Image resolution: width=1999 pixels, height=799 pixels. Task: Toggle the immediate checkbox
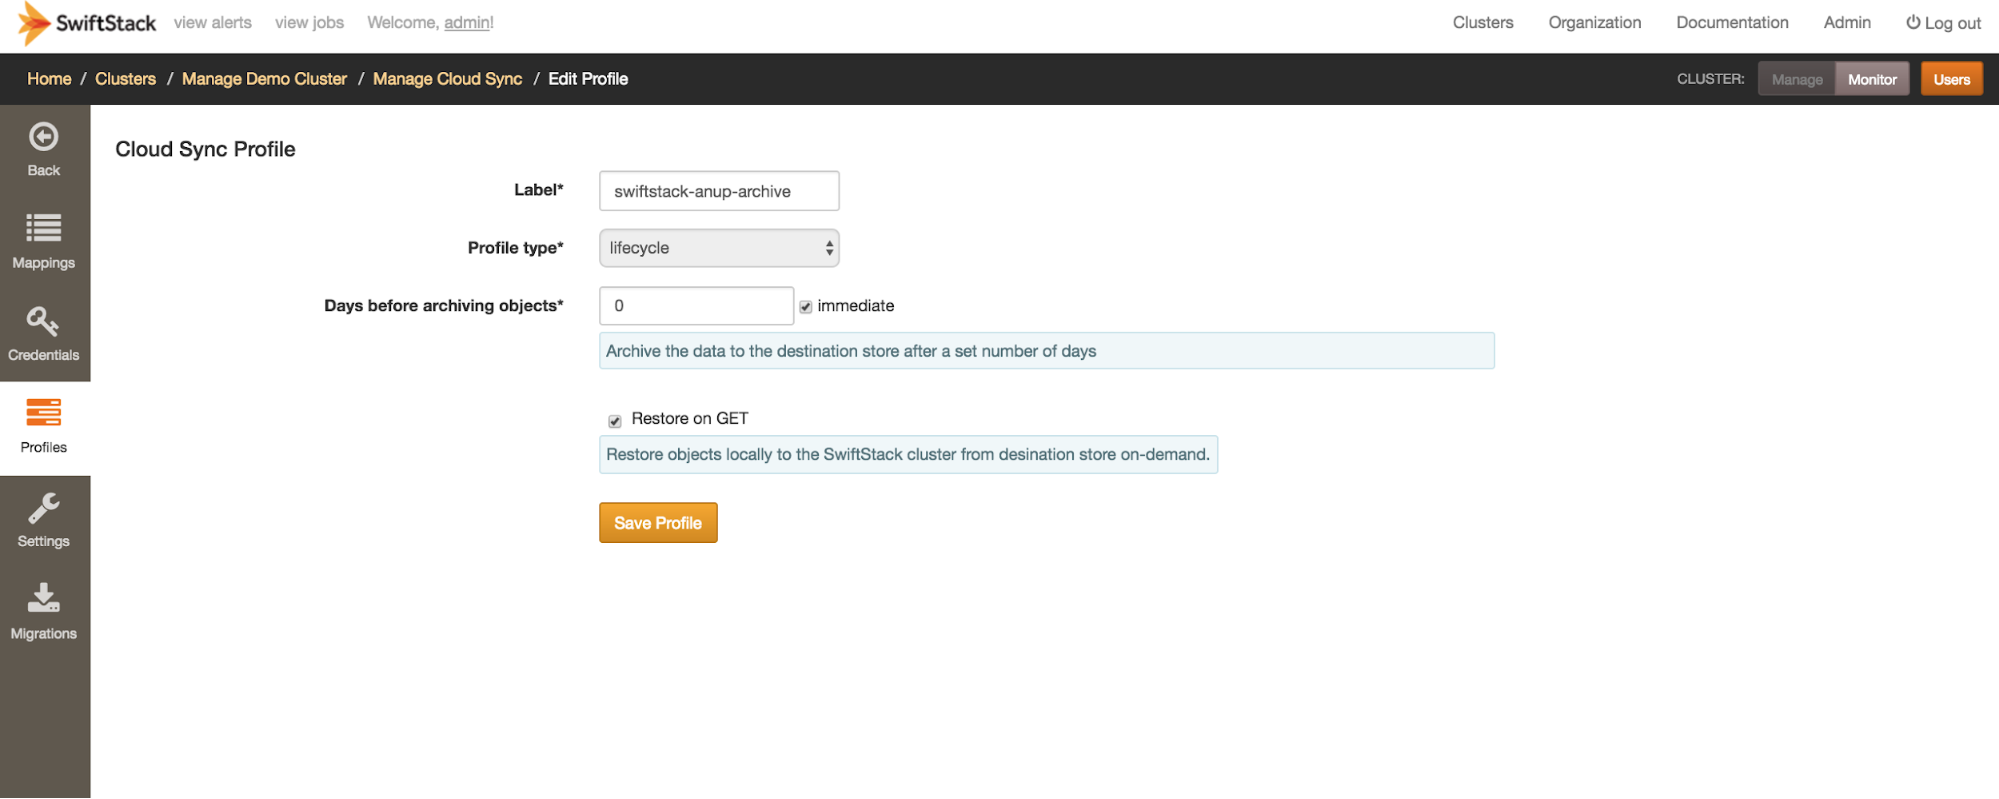pyautogui.click(x=806, y=307)
